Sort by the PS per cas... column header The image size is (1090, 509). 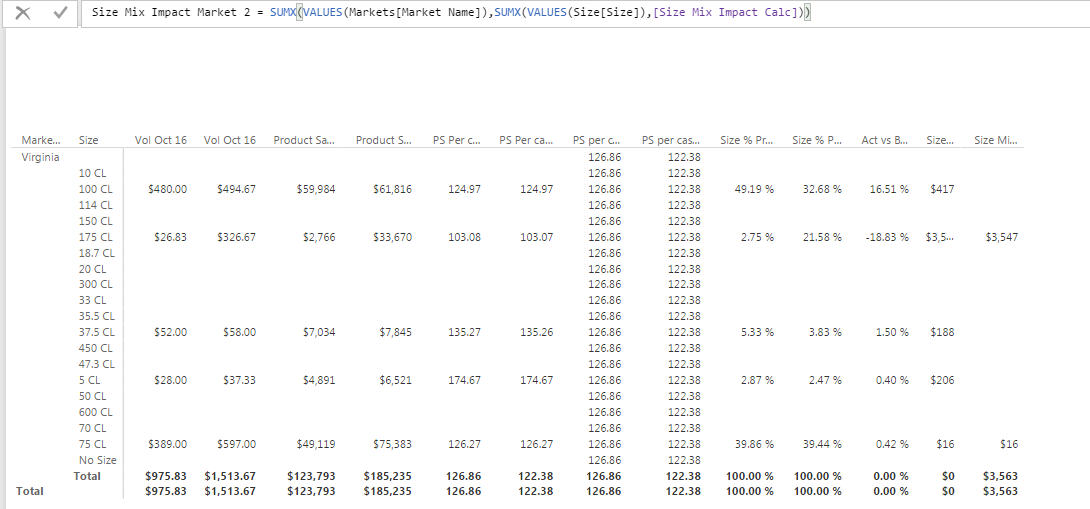point(671,140)
